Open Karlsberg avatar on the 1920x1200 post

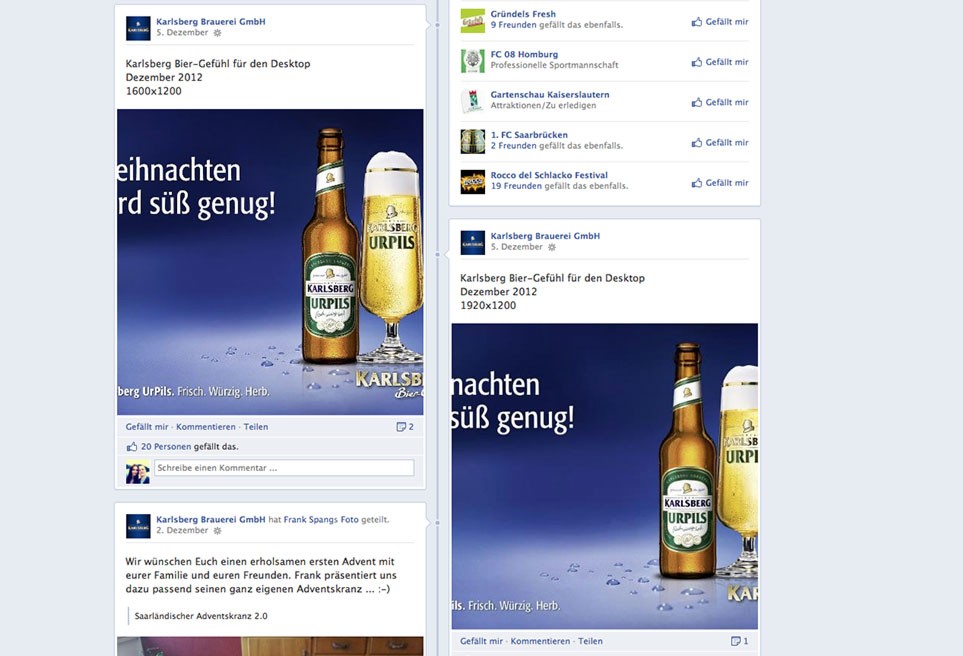(473, 243)
